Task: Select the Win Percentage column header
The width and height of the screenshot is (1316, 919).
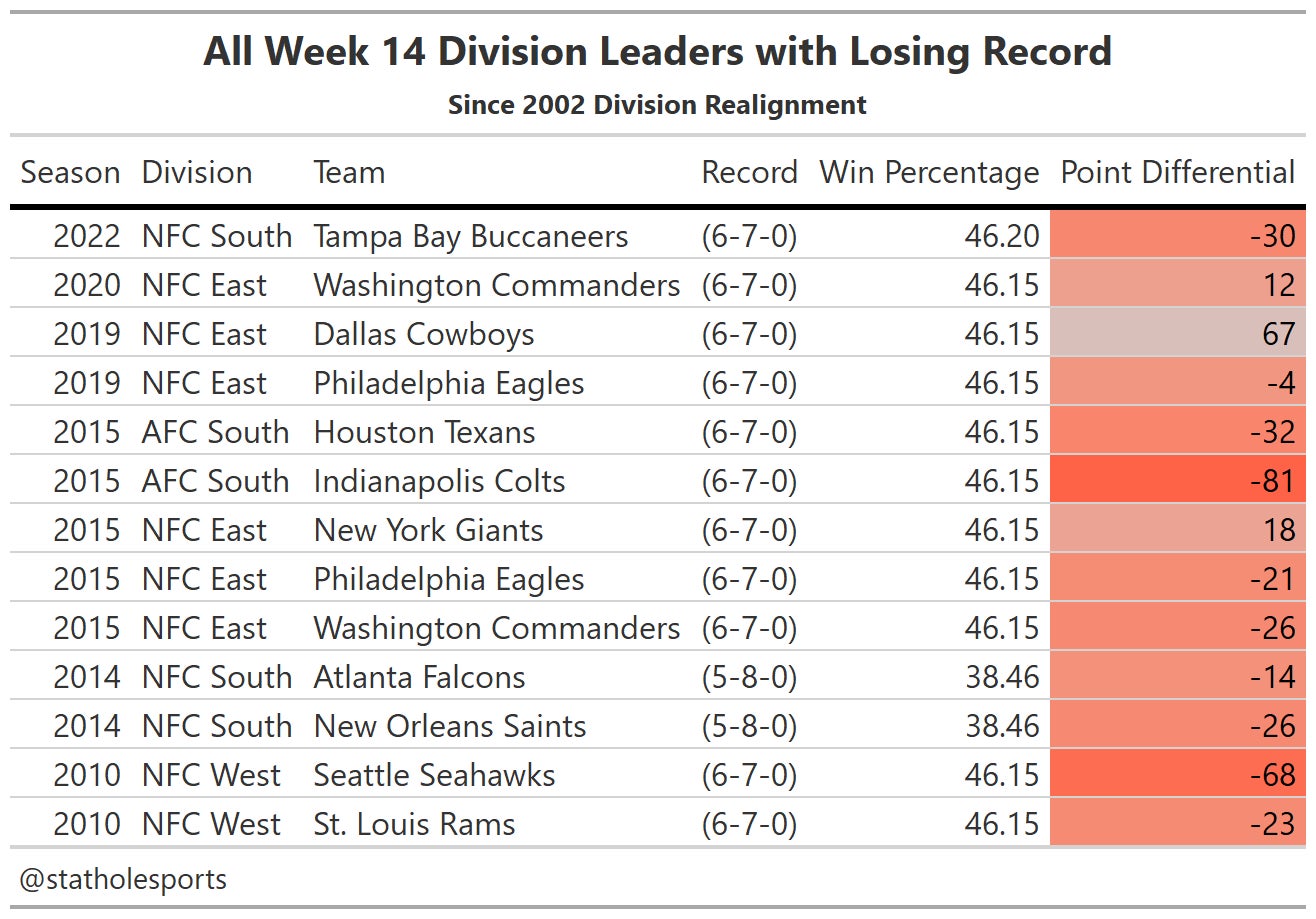Action: coord(929,172)
